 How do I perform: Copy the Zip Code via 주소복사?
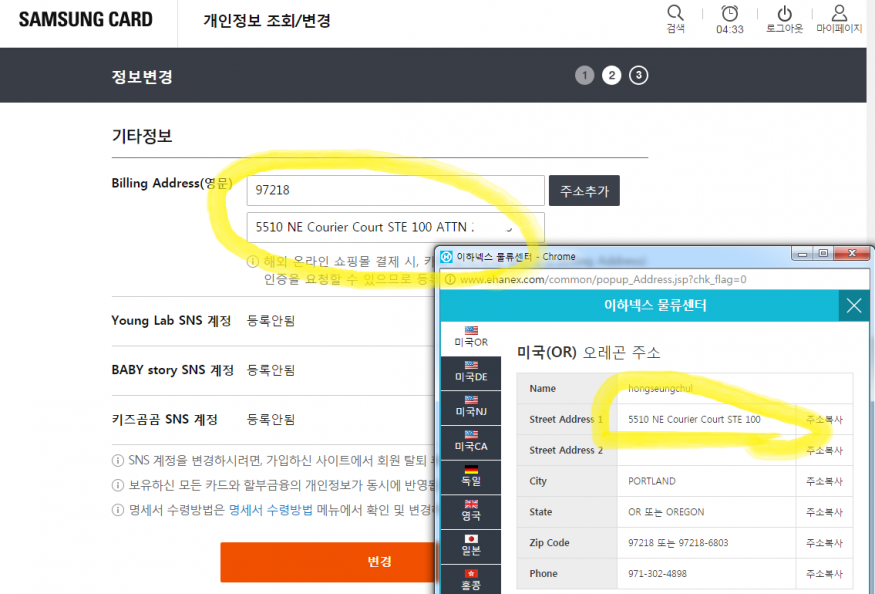pos(824,542)
